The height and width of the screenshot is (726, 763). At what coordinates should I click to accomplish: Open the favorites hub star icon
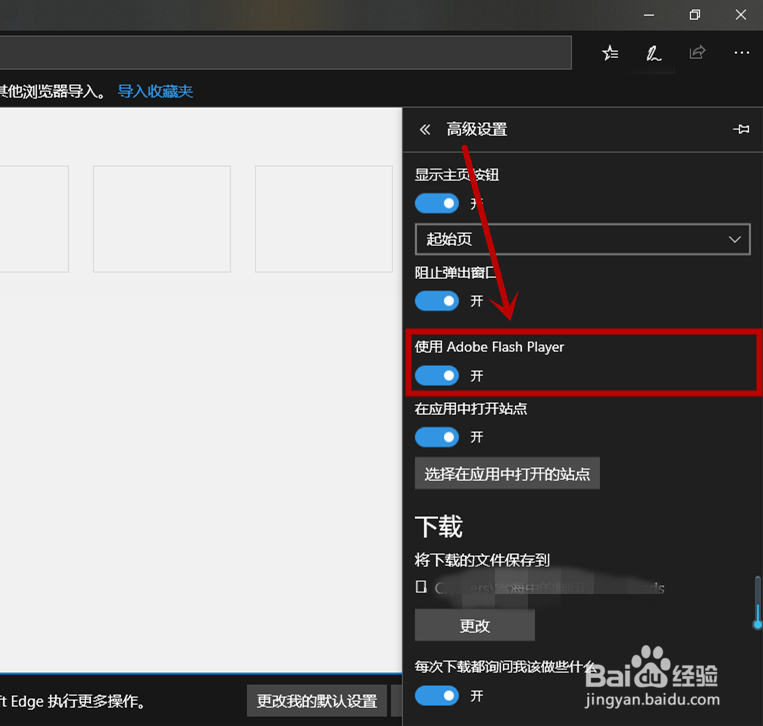(610, 53)
